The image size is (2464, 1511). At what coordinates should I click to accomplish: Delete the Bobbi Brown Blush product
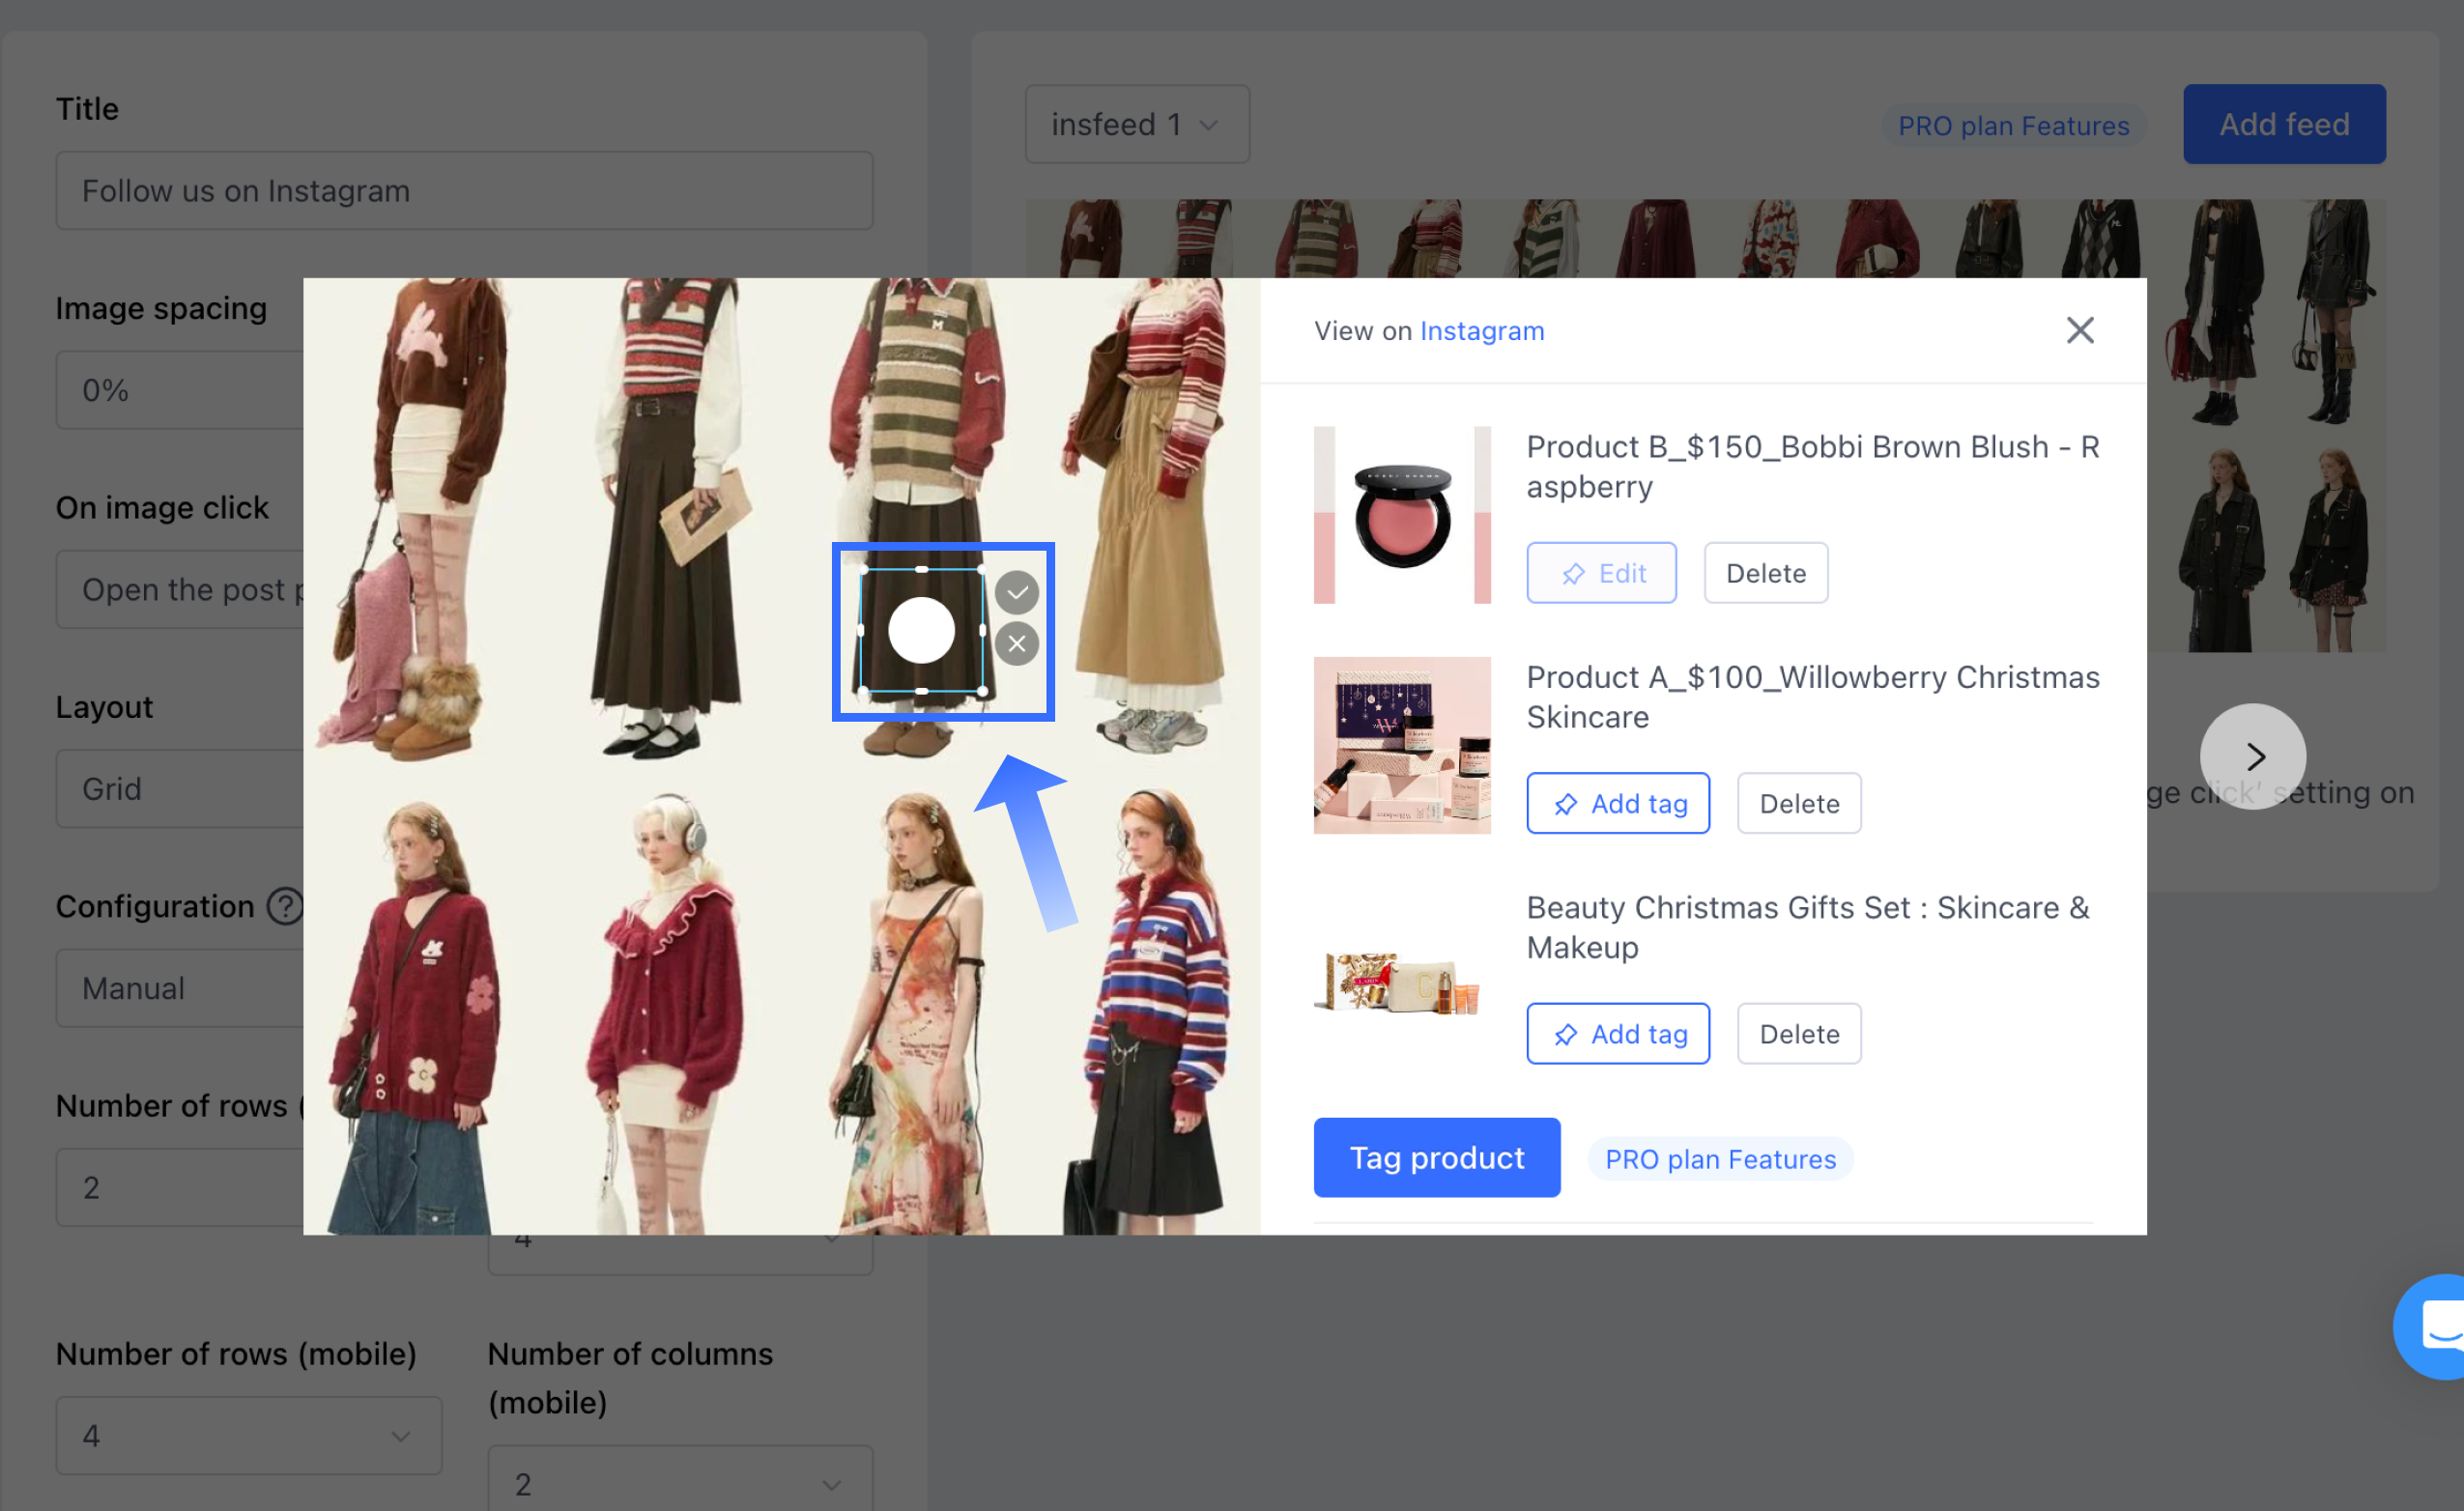1765,573
